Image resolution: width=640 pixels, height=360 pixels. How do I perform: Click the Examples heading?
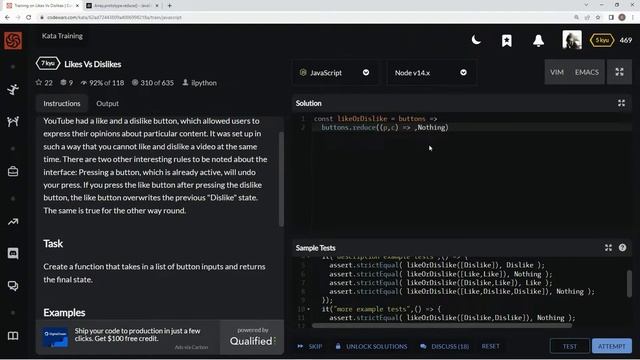coord(64,313)
